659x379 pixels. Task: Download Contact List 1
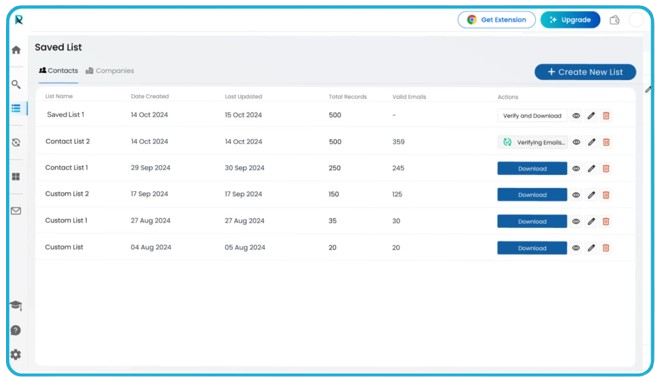pyautogui.click(x=532, y=168)
